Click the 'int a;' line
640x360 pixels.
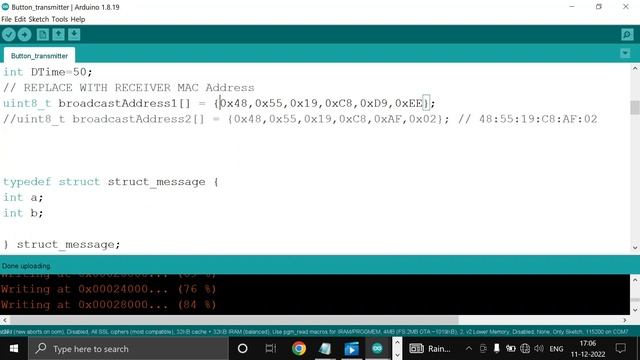[x=23, y=198]
